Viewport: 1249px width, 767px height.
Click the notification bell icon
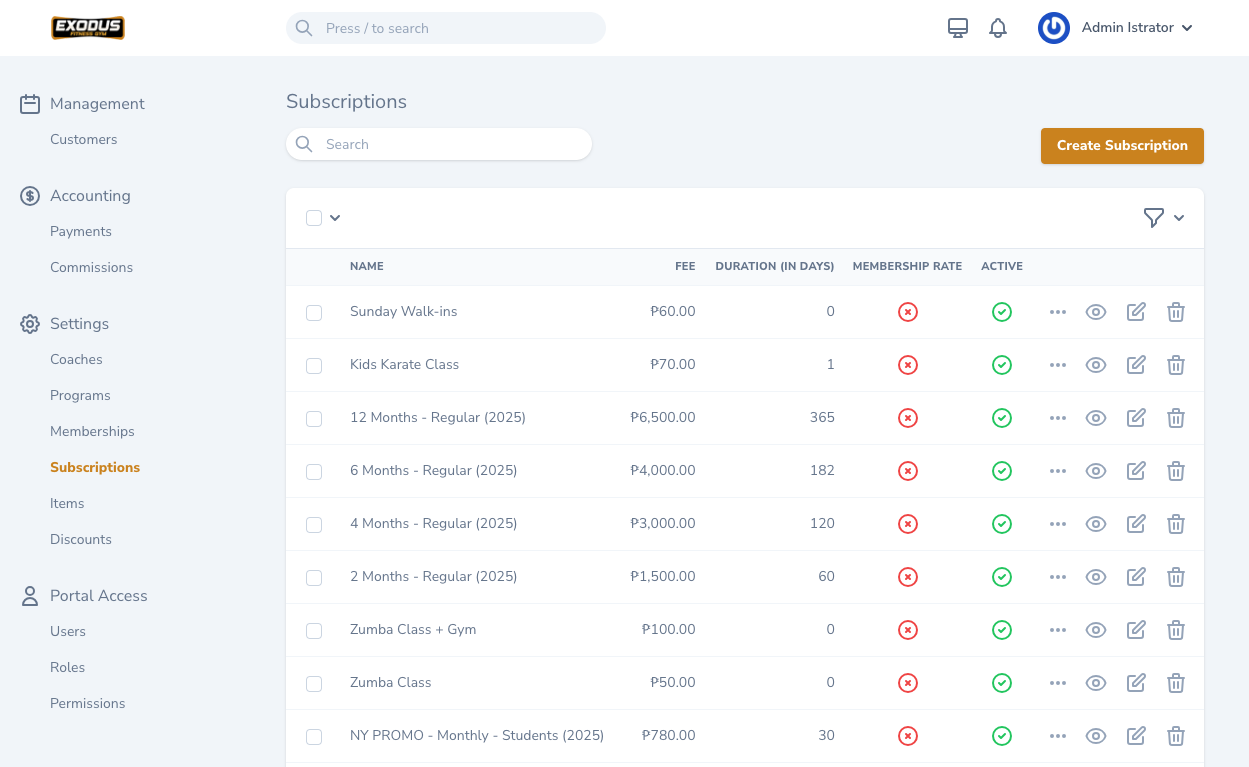tap(997, 28)
